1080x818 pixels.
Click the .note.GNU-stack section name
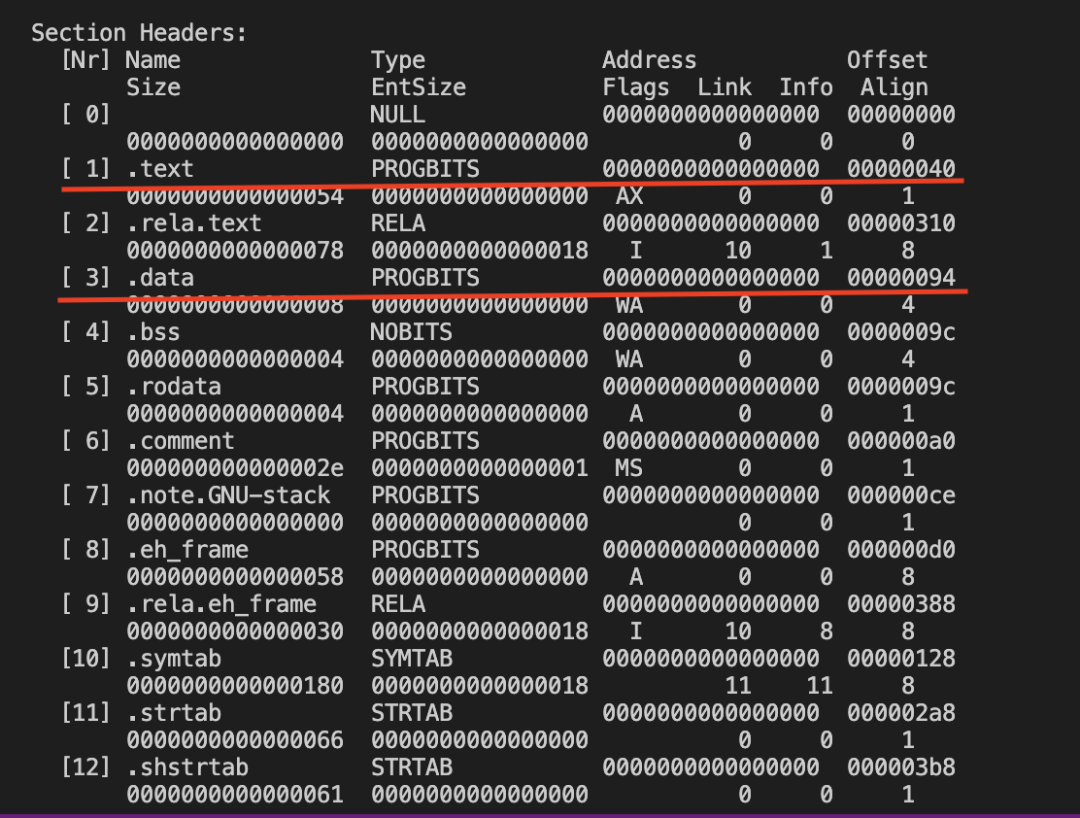click(x=228, y=495)
